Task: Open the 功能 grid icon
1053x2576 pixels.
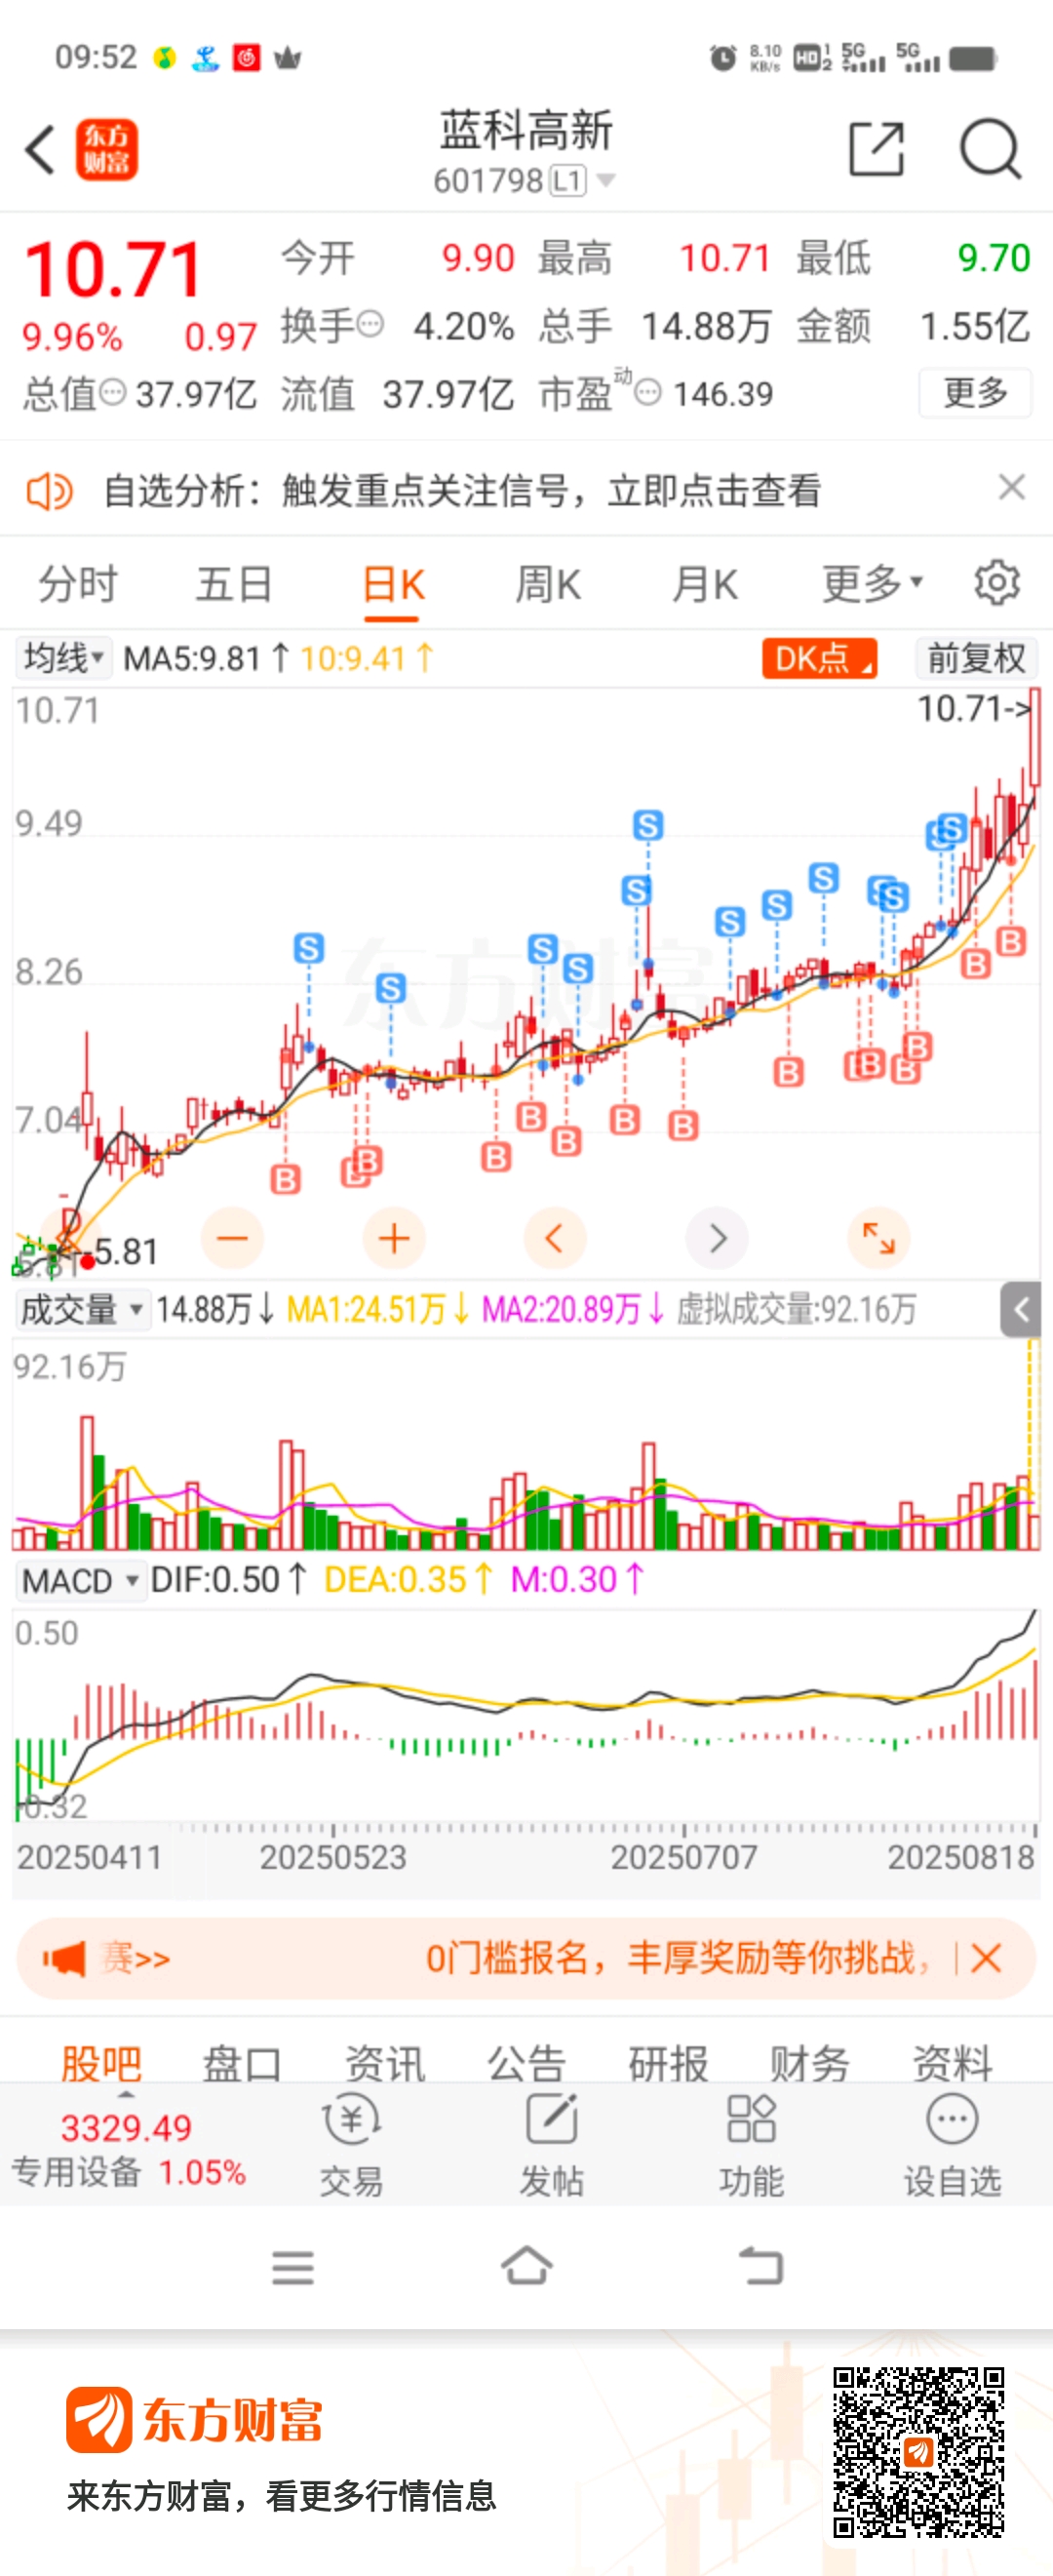Action: coord(751,2119)
